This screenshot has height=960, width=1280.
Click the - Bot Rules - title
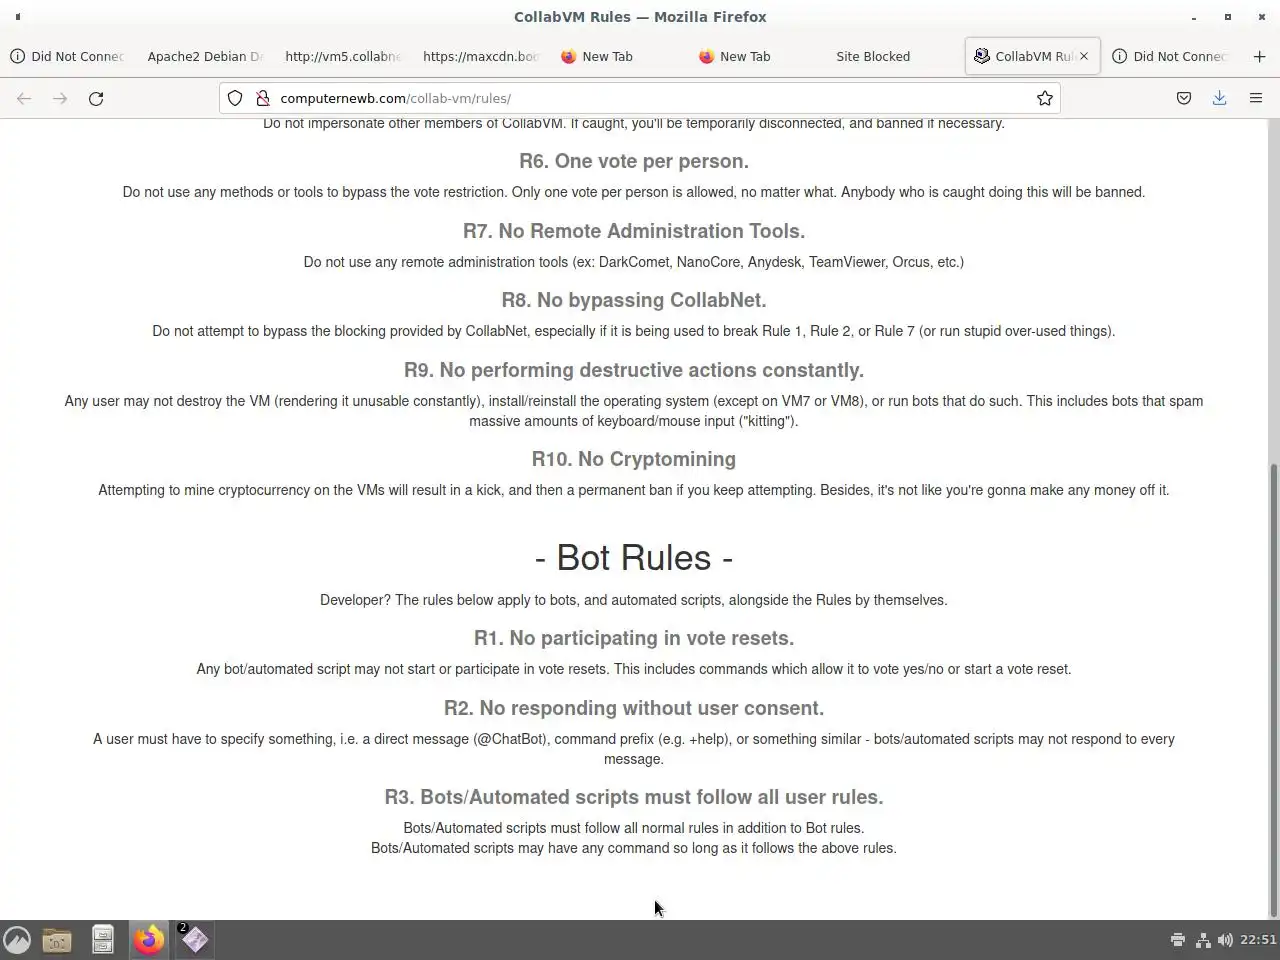[634, 558]
